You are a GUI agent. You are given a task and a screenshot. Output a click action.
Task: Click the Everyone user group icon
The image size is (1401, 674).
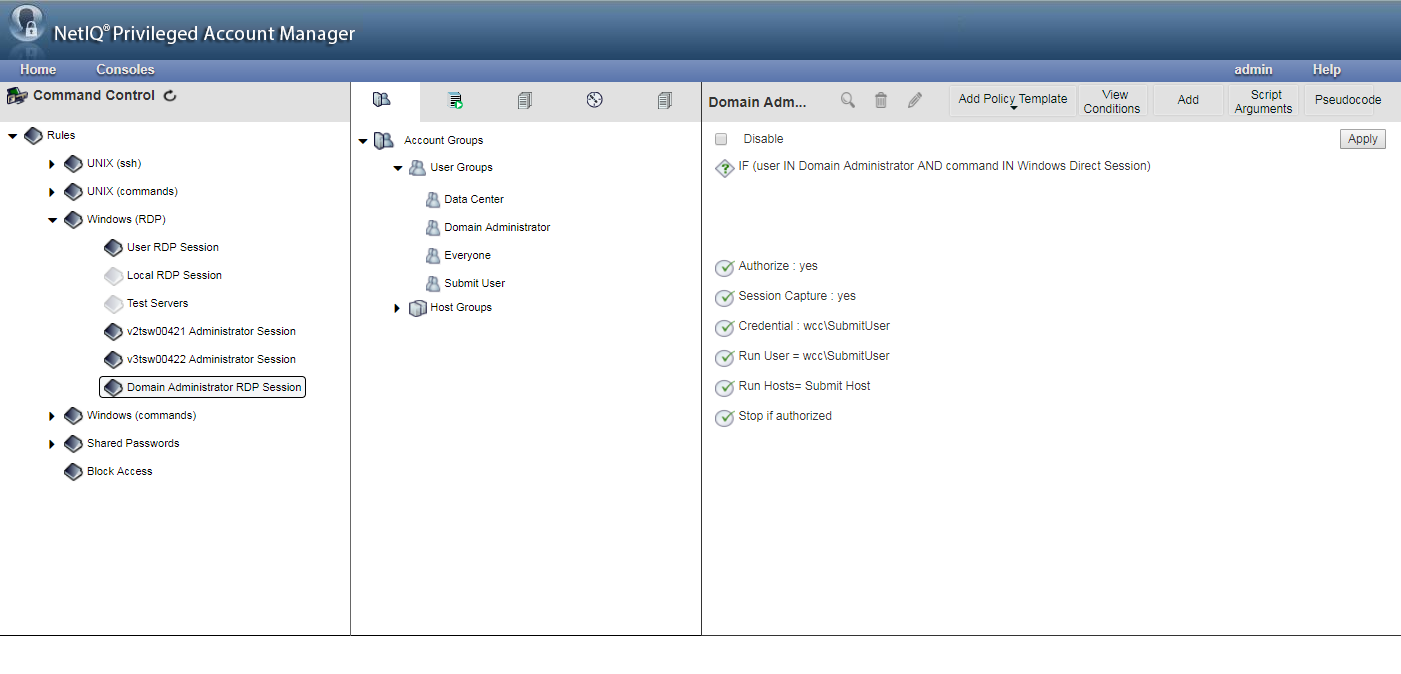point(433,255)
